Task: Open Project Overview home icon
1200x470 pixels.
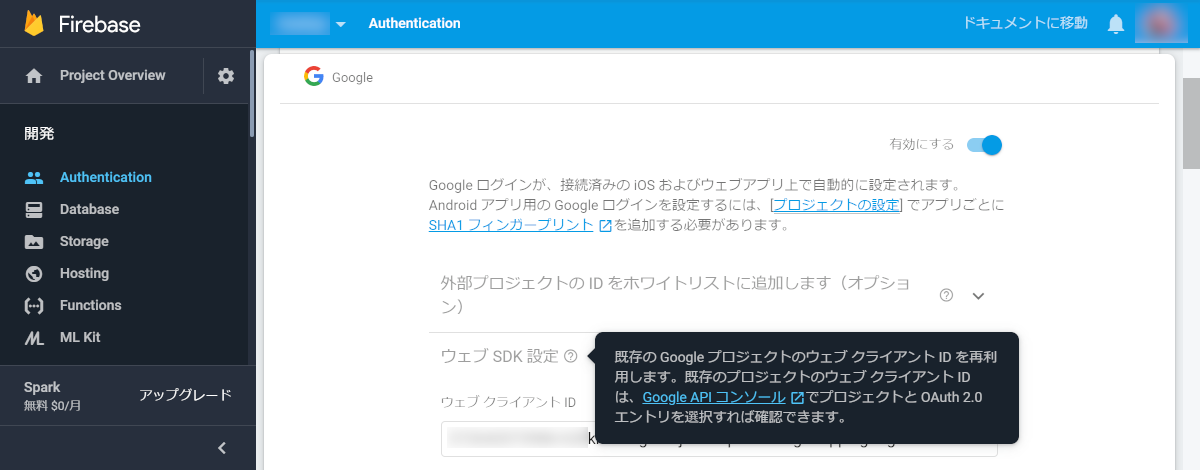Action: click(34, 76)
